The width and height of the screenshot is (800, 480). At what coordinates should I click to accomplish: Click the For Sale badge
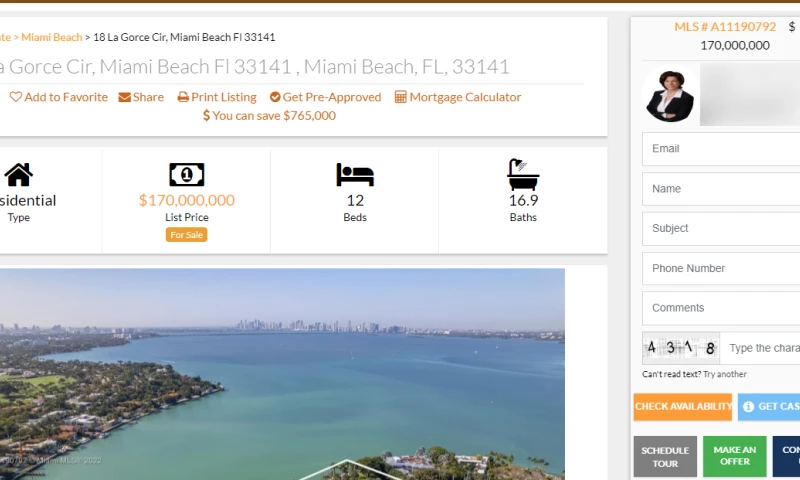[x=187, y=235]
